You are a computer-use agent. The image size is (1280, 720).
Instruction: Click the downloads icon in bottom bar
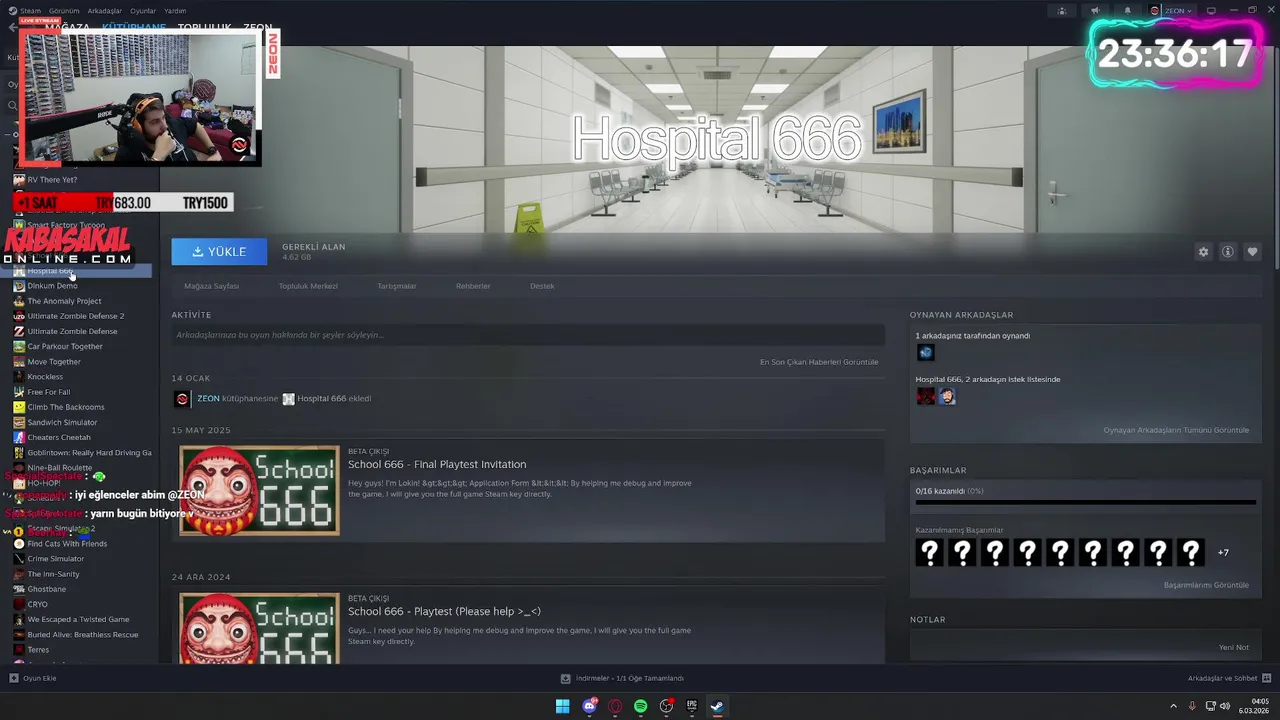565,678
